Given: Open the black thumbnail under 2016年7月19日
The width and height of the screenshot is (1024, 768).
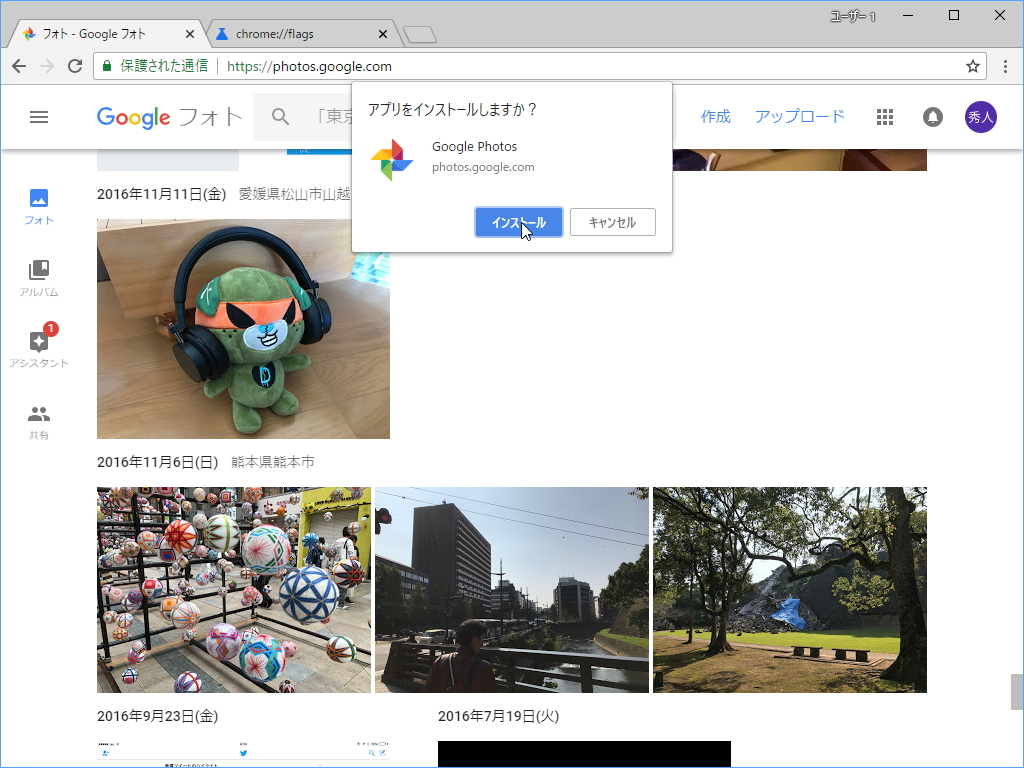Looking at the screenshot, I should pos(584,754).
